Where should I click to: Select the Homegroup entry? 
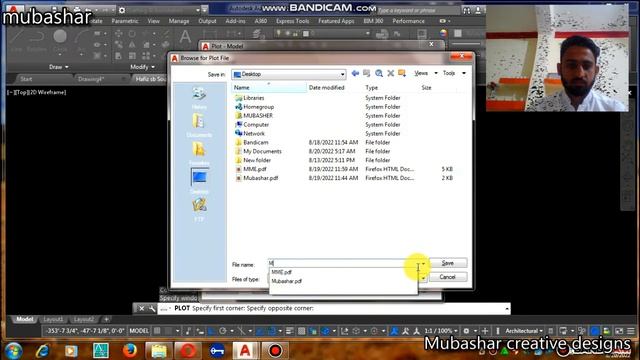coord(254,107)
